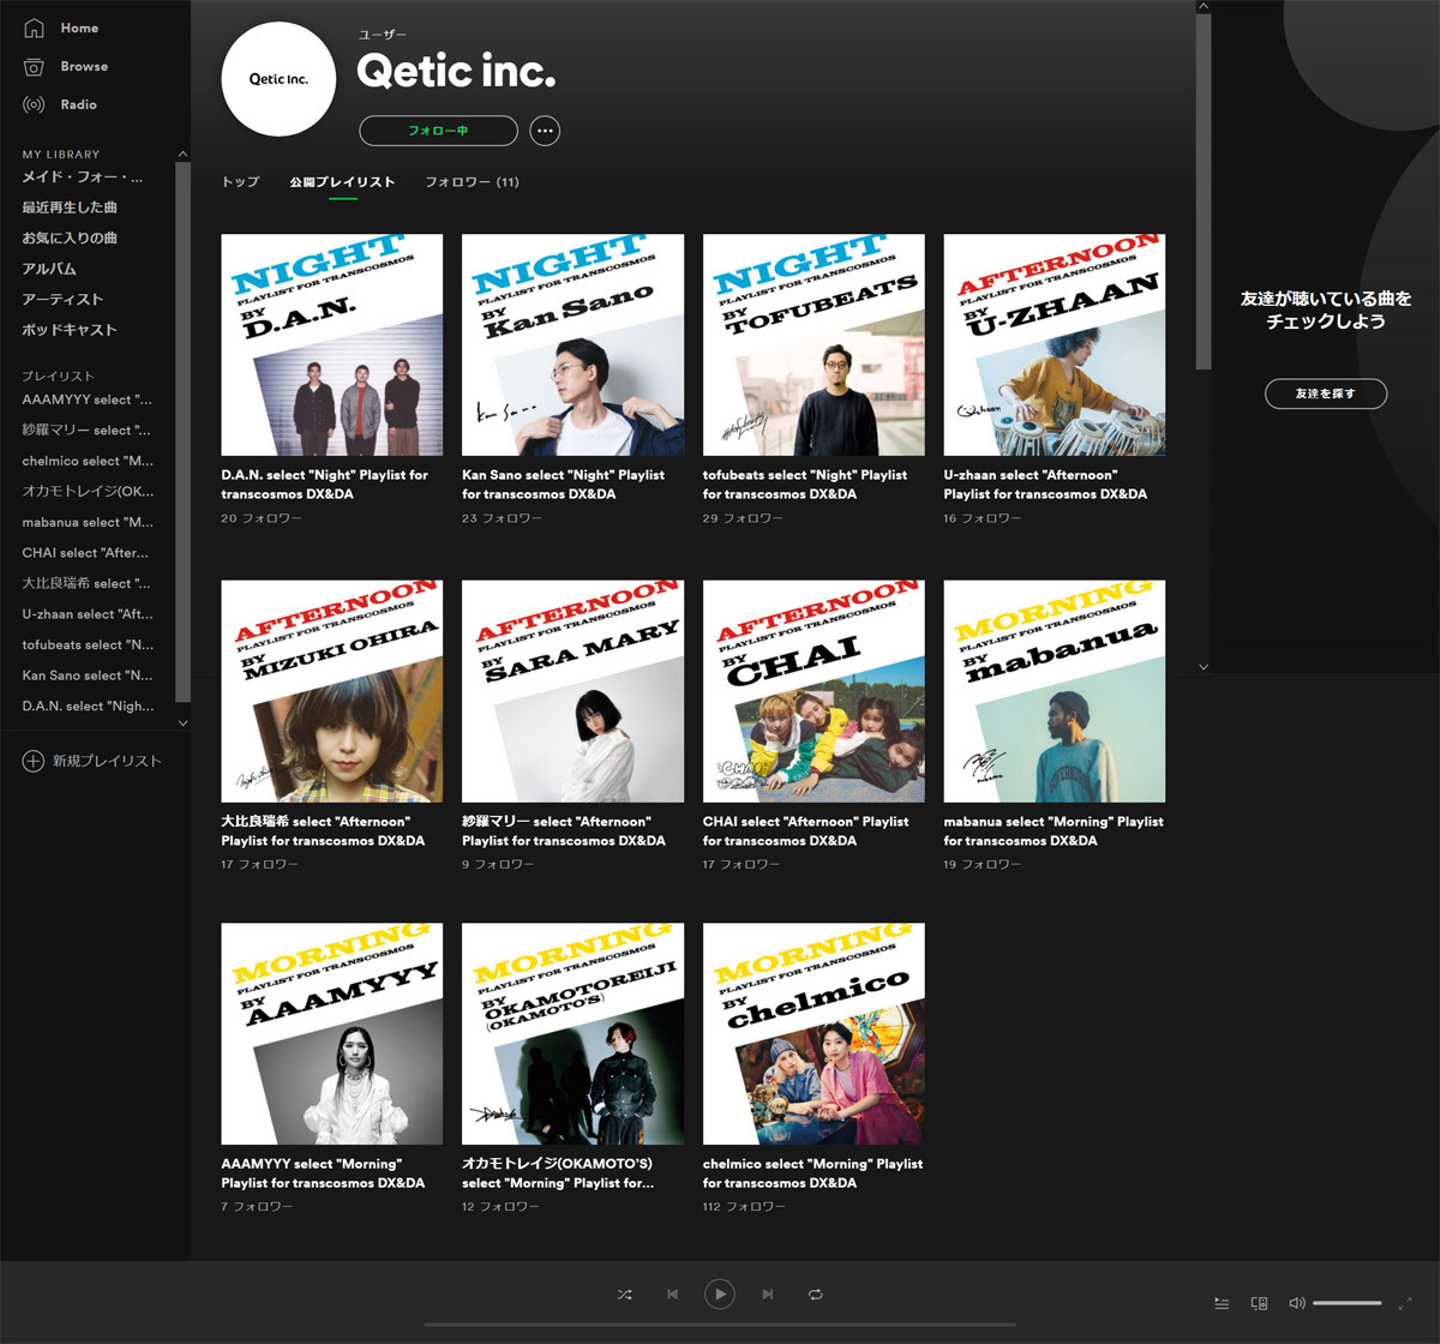Screen dimensions: 1440x1344
Task: Select the 公開プレイリスト tab
Action: pyautogui.click(x=343, y=182)
